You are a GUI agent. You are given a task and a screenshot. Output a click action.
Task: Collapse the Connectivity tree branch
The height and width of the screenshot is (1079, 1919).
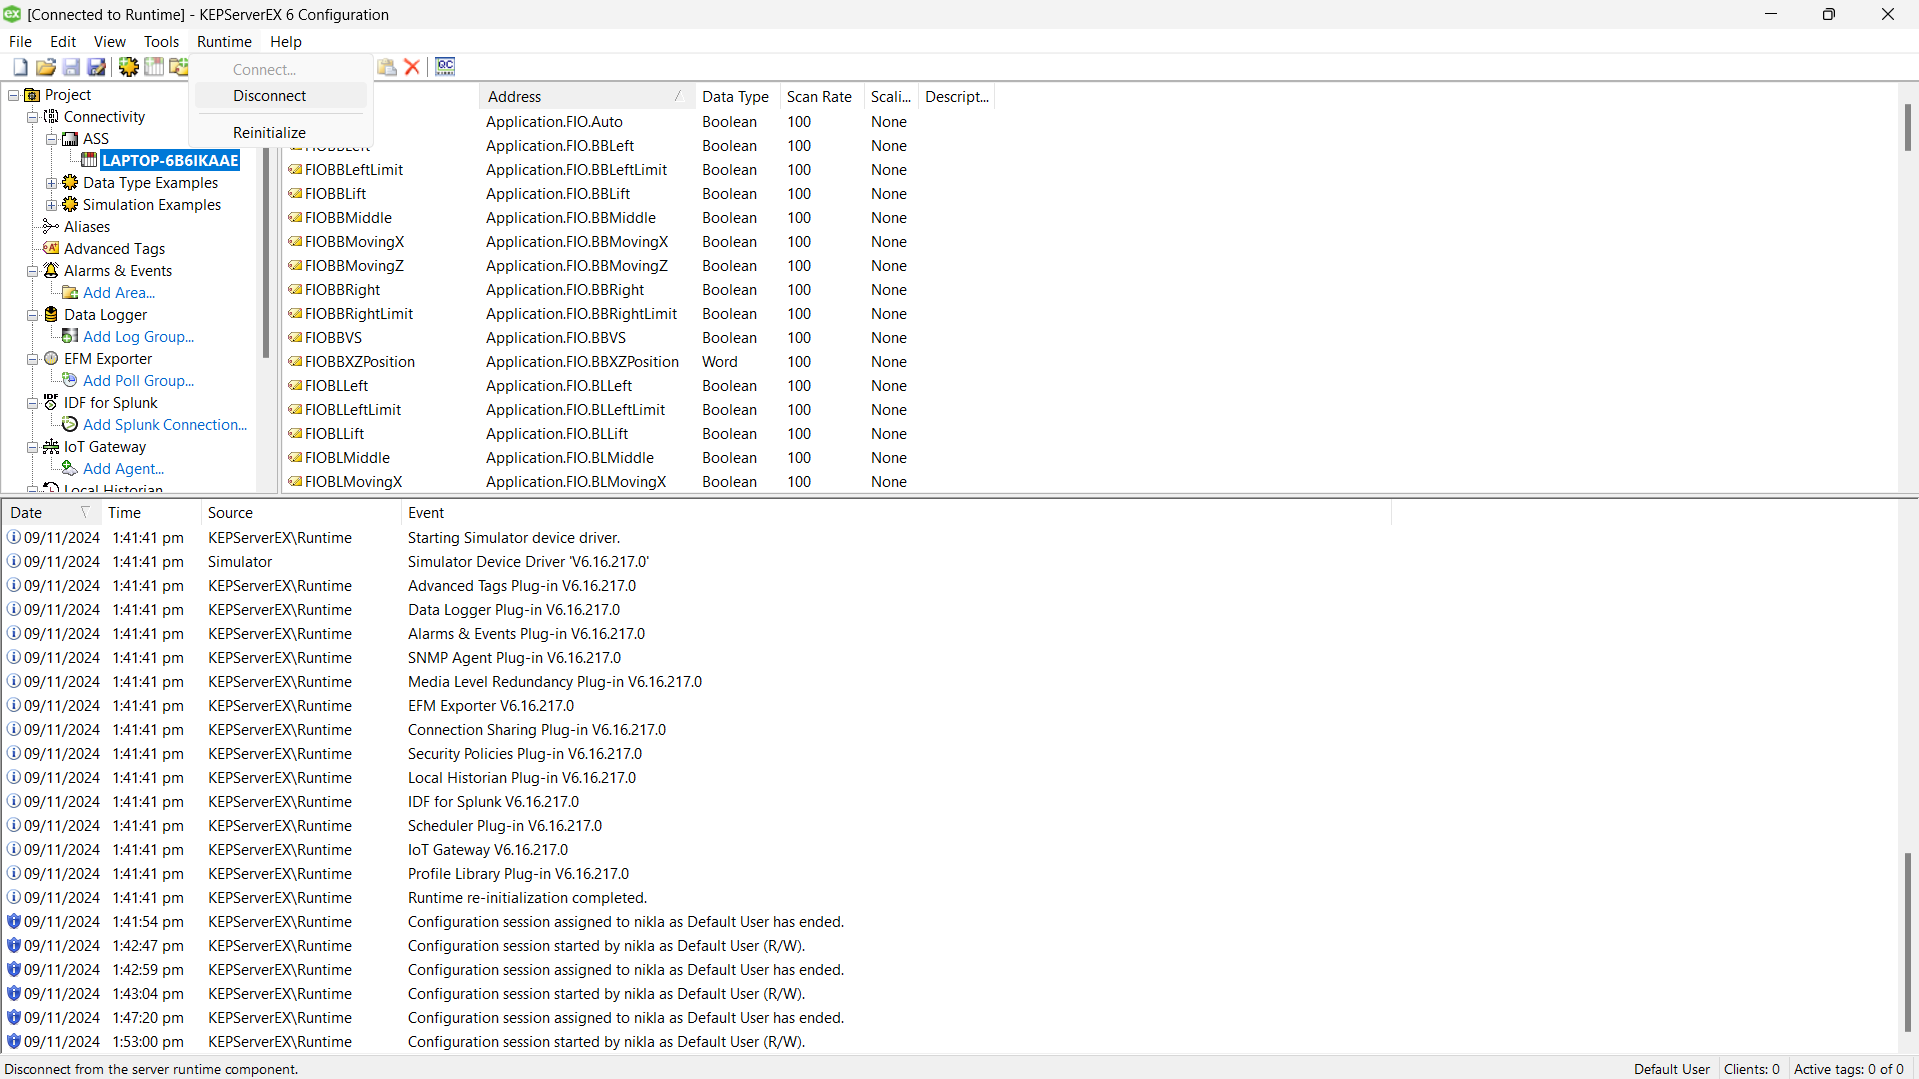(x=33, y=116)
